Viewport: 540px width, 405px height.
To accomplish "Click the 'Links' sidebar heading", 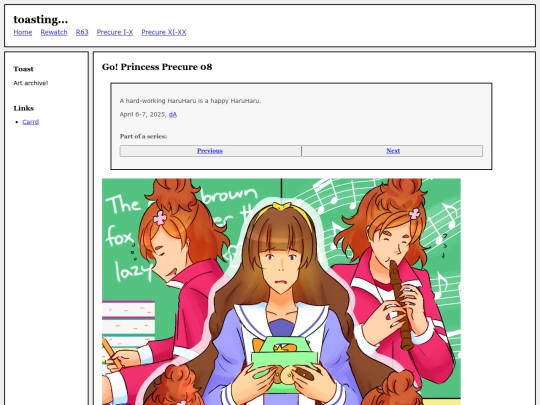I will [24, 108].
